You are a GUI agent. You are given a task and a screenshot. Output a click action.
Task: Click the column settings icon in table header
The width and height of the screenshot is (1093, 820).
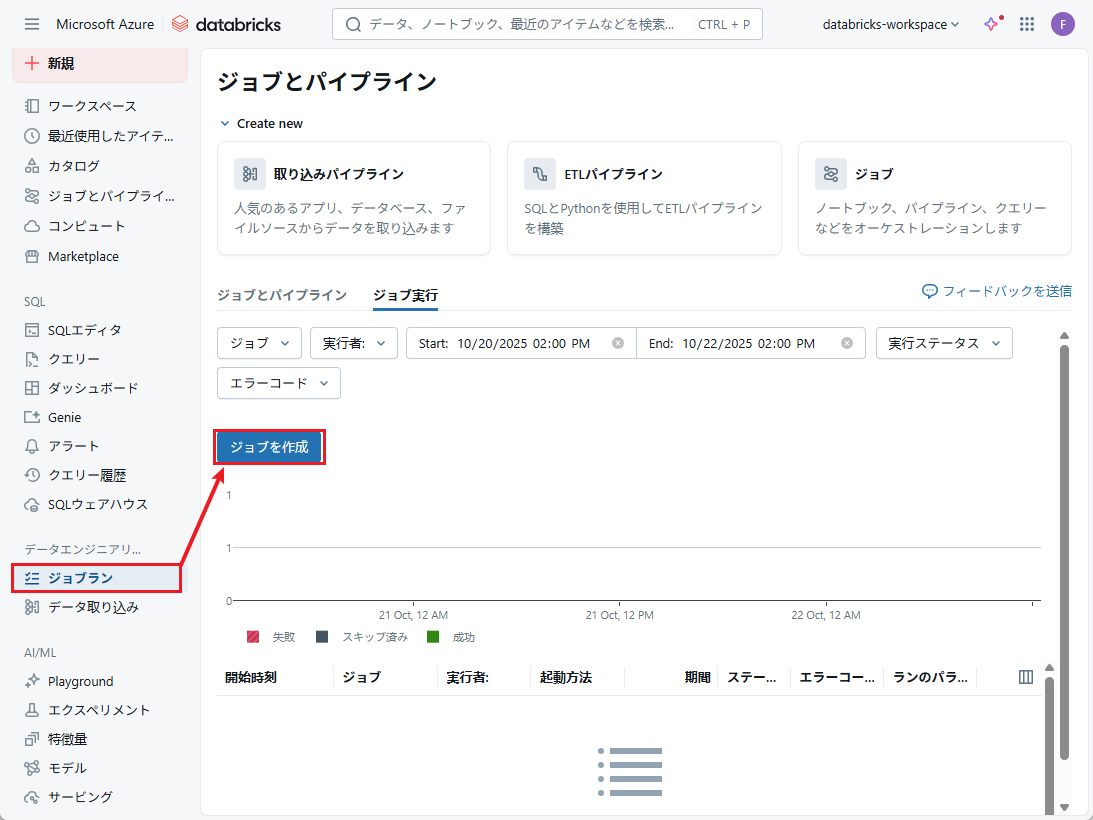click(1025, 677)
